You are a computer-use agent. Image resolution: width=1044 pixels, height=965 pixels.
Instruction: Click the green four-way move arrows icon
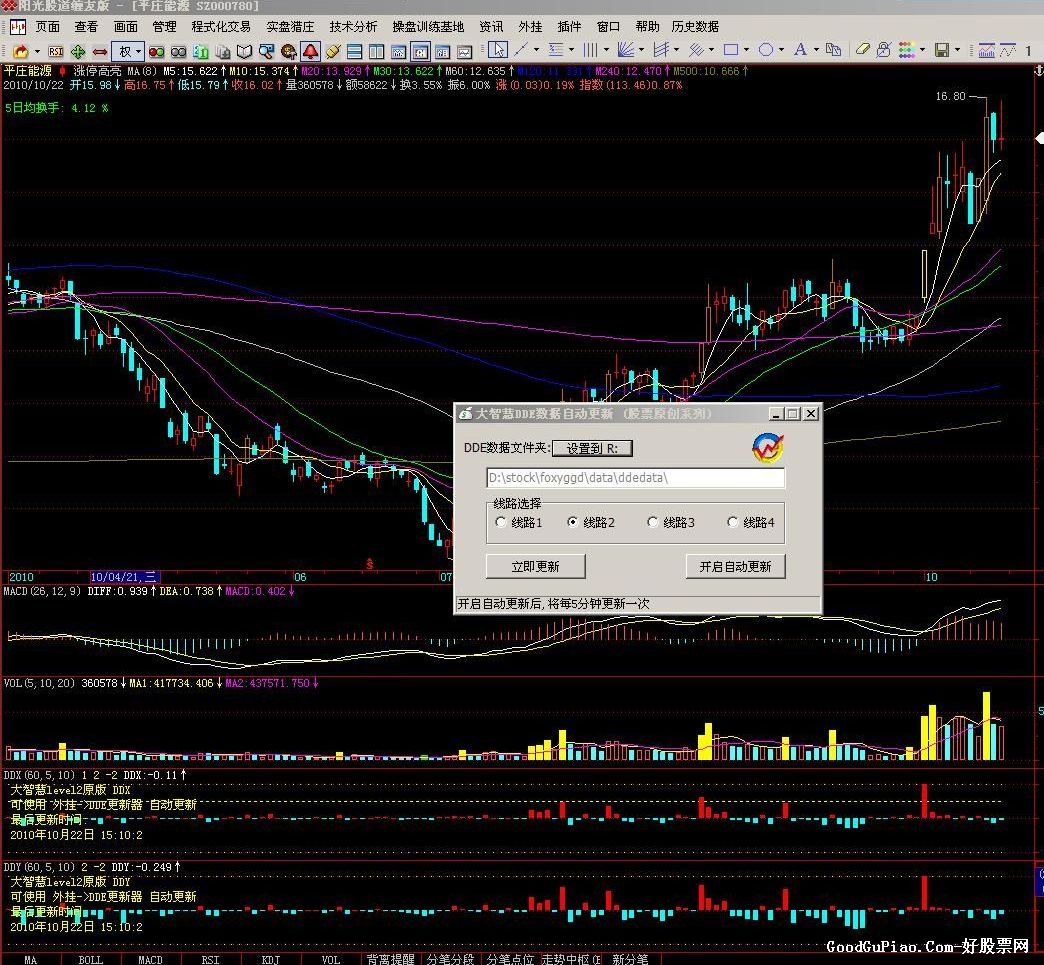(78, 51)
